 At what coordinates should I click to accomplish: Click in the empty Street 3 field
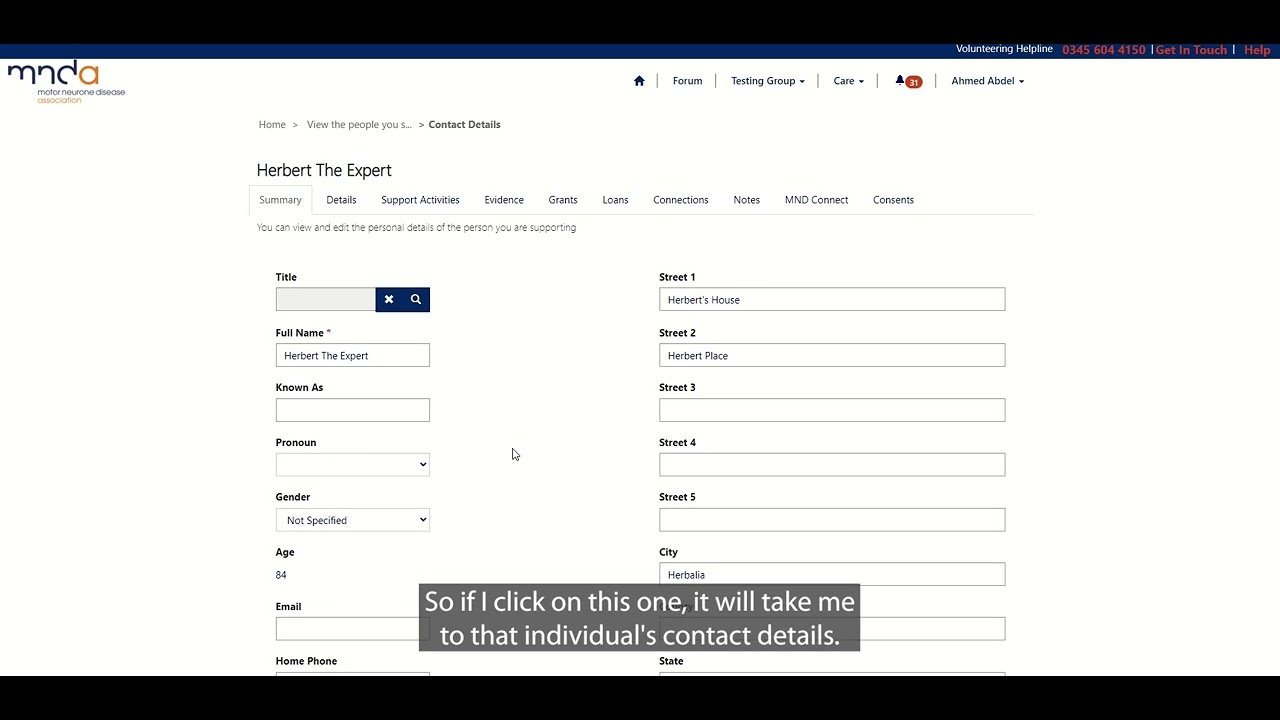click(832, 410)
